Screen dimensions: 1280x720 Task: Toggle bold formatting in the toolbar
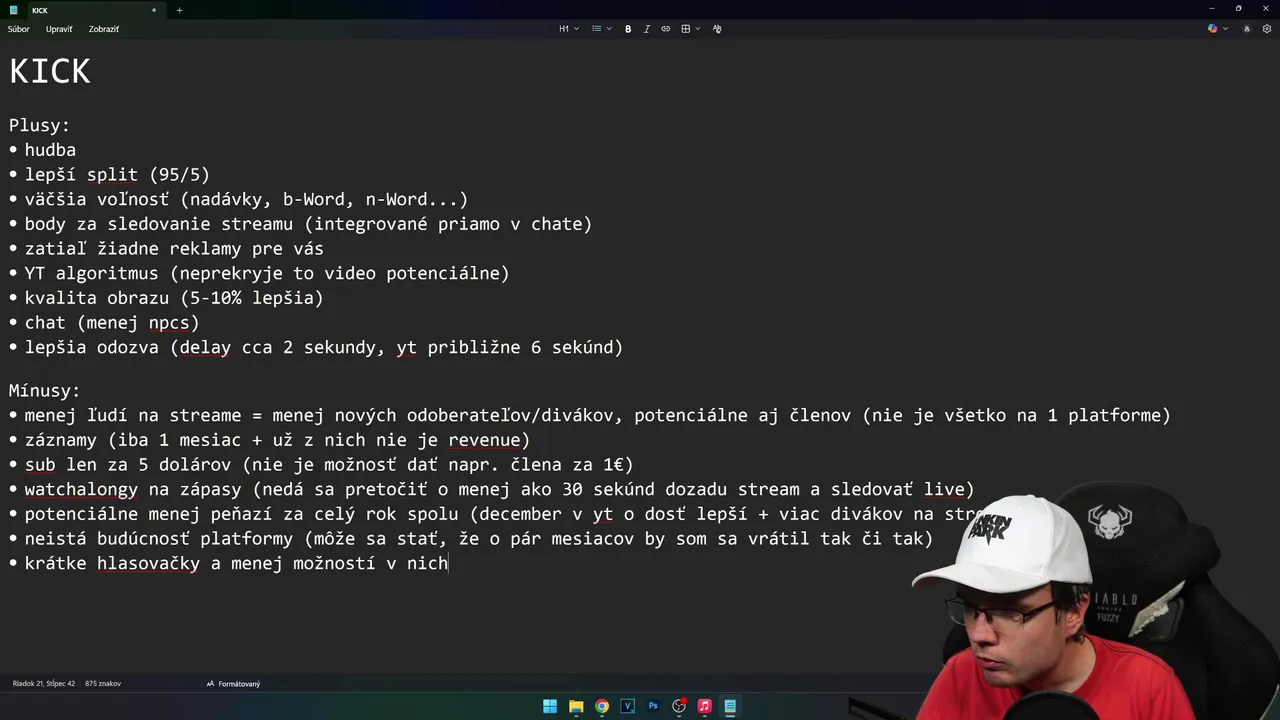(x=628, y=29)
